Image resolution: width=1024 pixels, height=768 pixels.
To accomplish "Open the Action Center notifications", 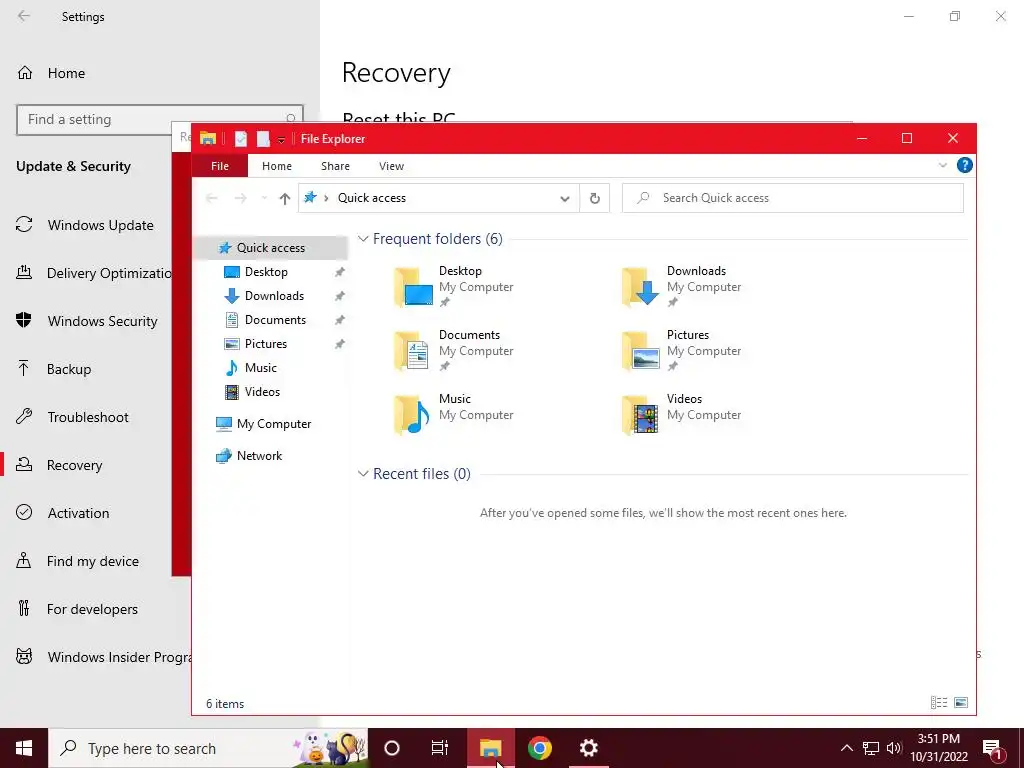I will pyautogui.click(x=993, y=749).
